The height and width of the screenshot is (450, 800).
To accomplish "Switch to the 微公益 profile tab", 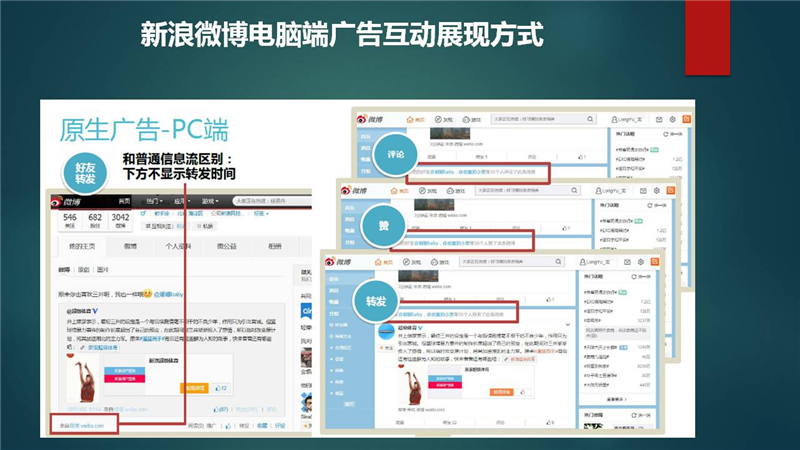I will [227, 246].
